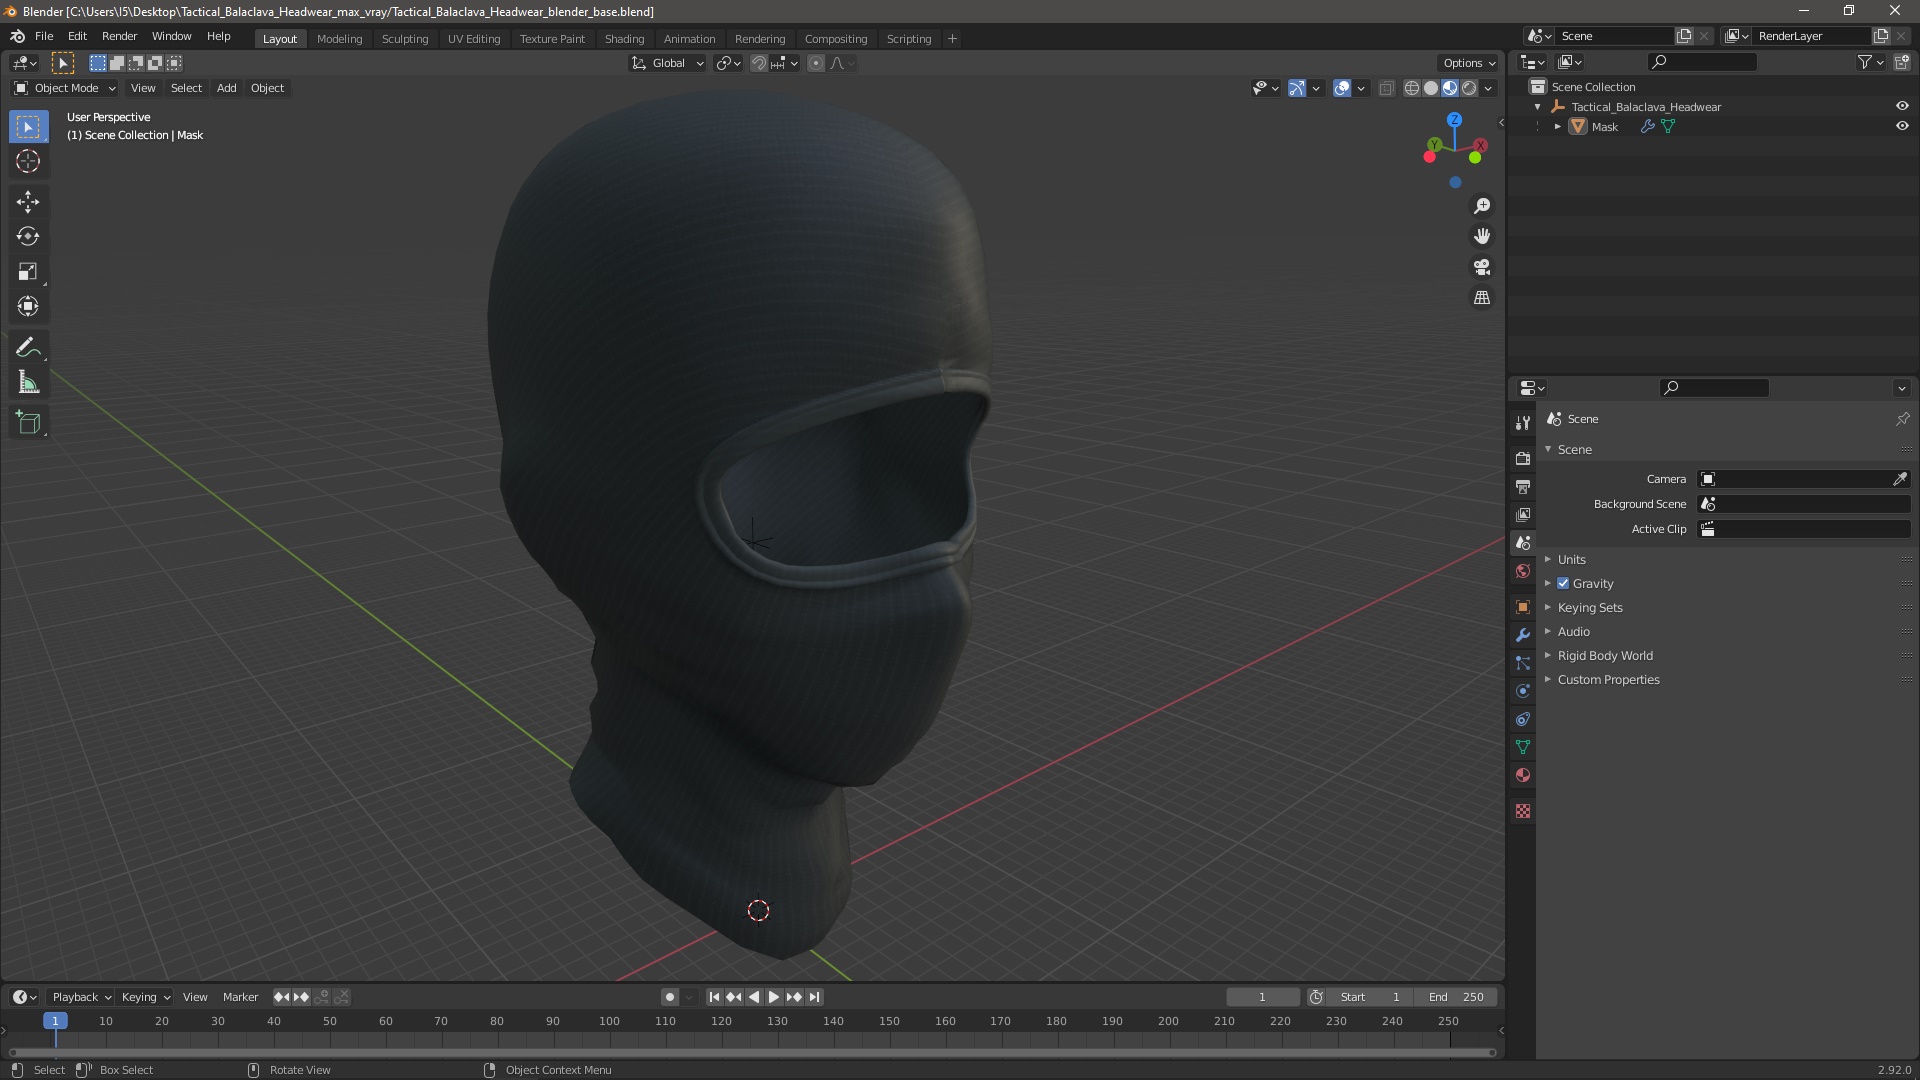Click the End frame field showing 250
This screenshot has height=1080, width=1920.
coord(1456,997)
